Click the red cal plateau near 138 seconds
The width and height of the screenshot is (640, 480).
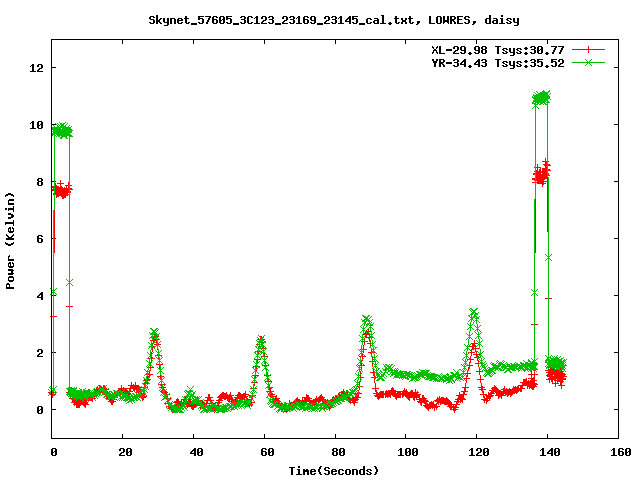point(541,174)
